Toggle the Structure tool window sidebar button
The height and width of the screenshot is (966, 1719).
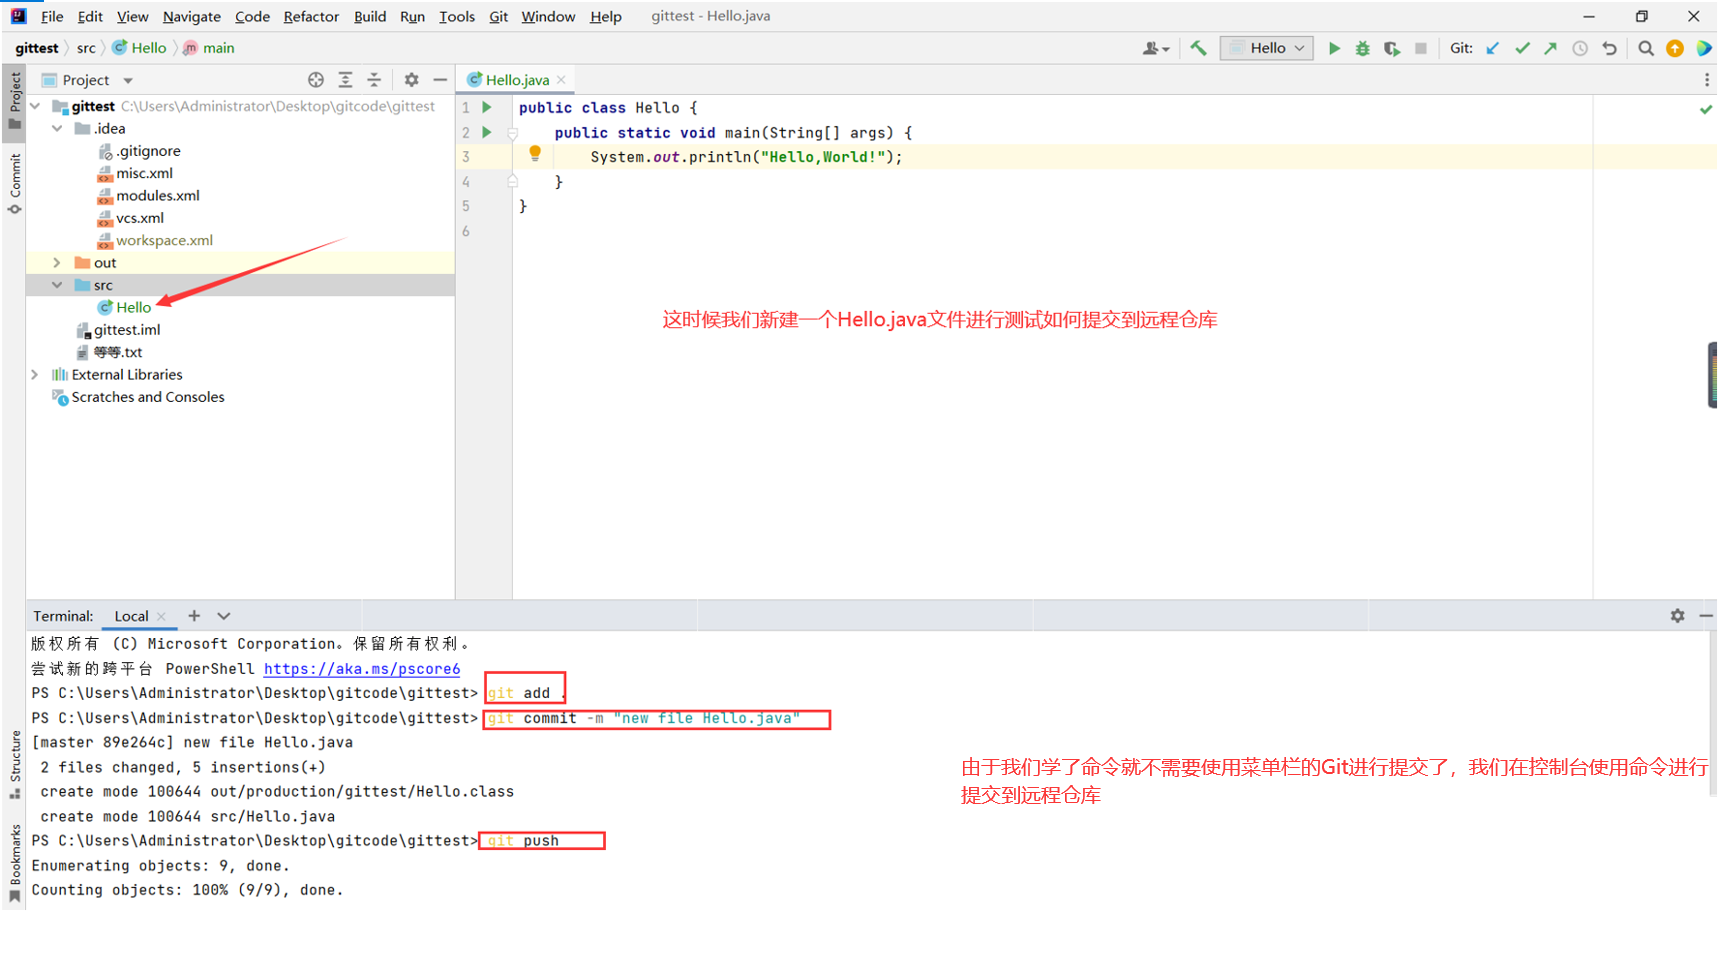click(x=15, y=765)
